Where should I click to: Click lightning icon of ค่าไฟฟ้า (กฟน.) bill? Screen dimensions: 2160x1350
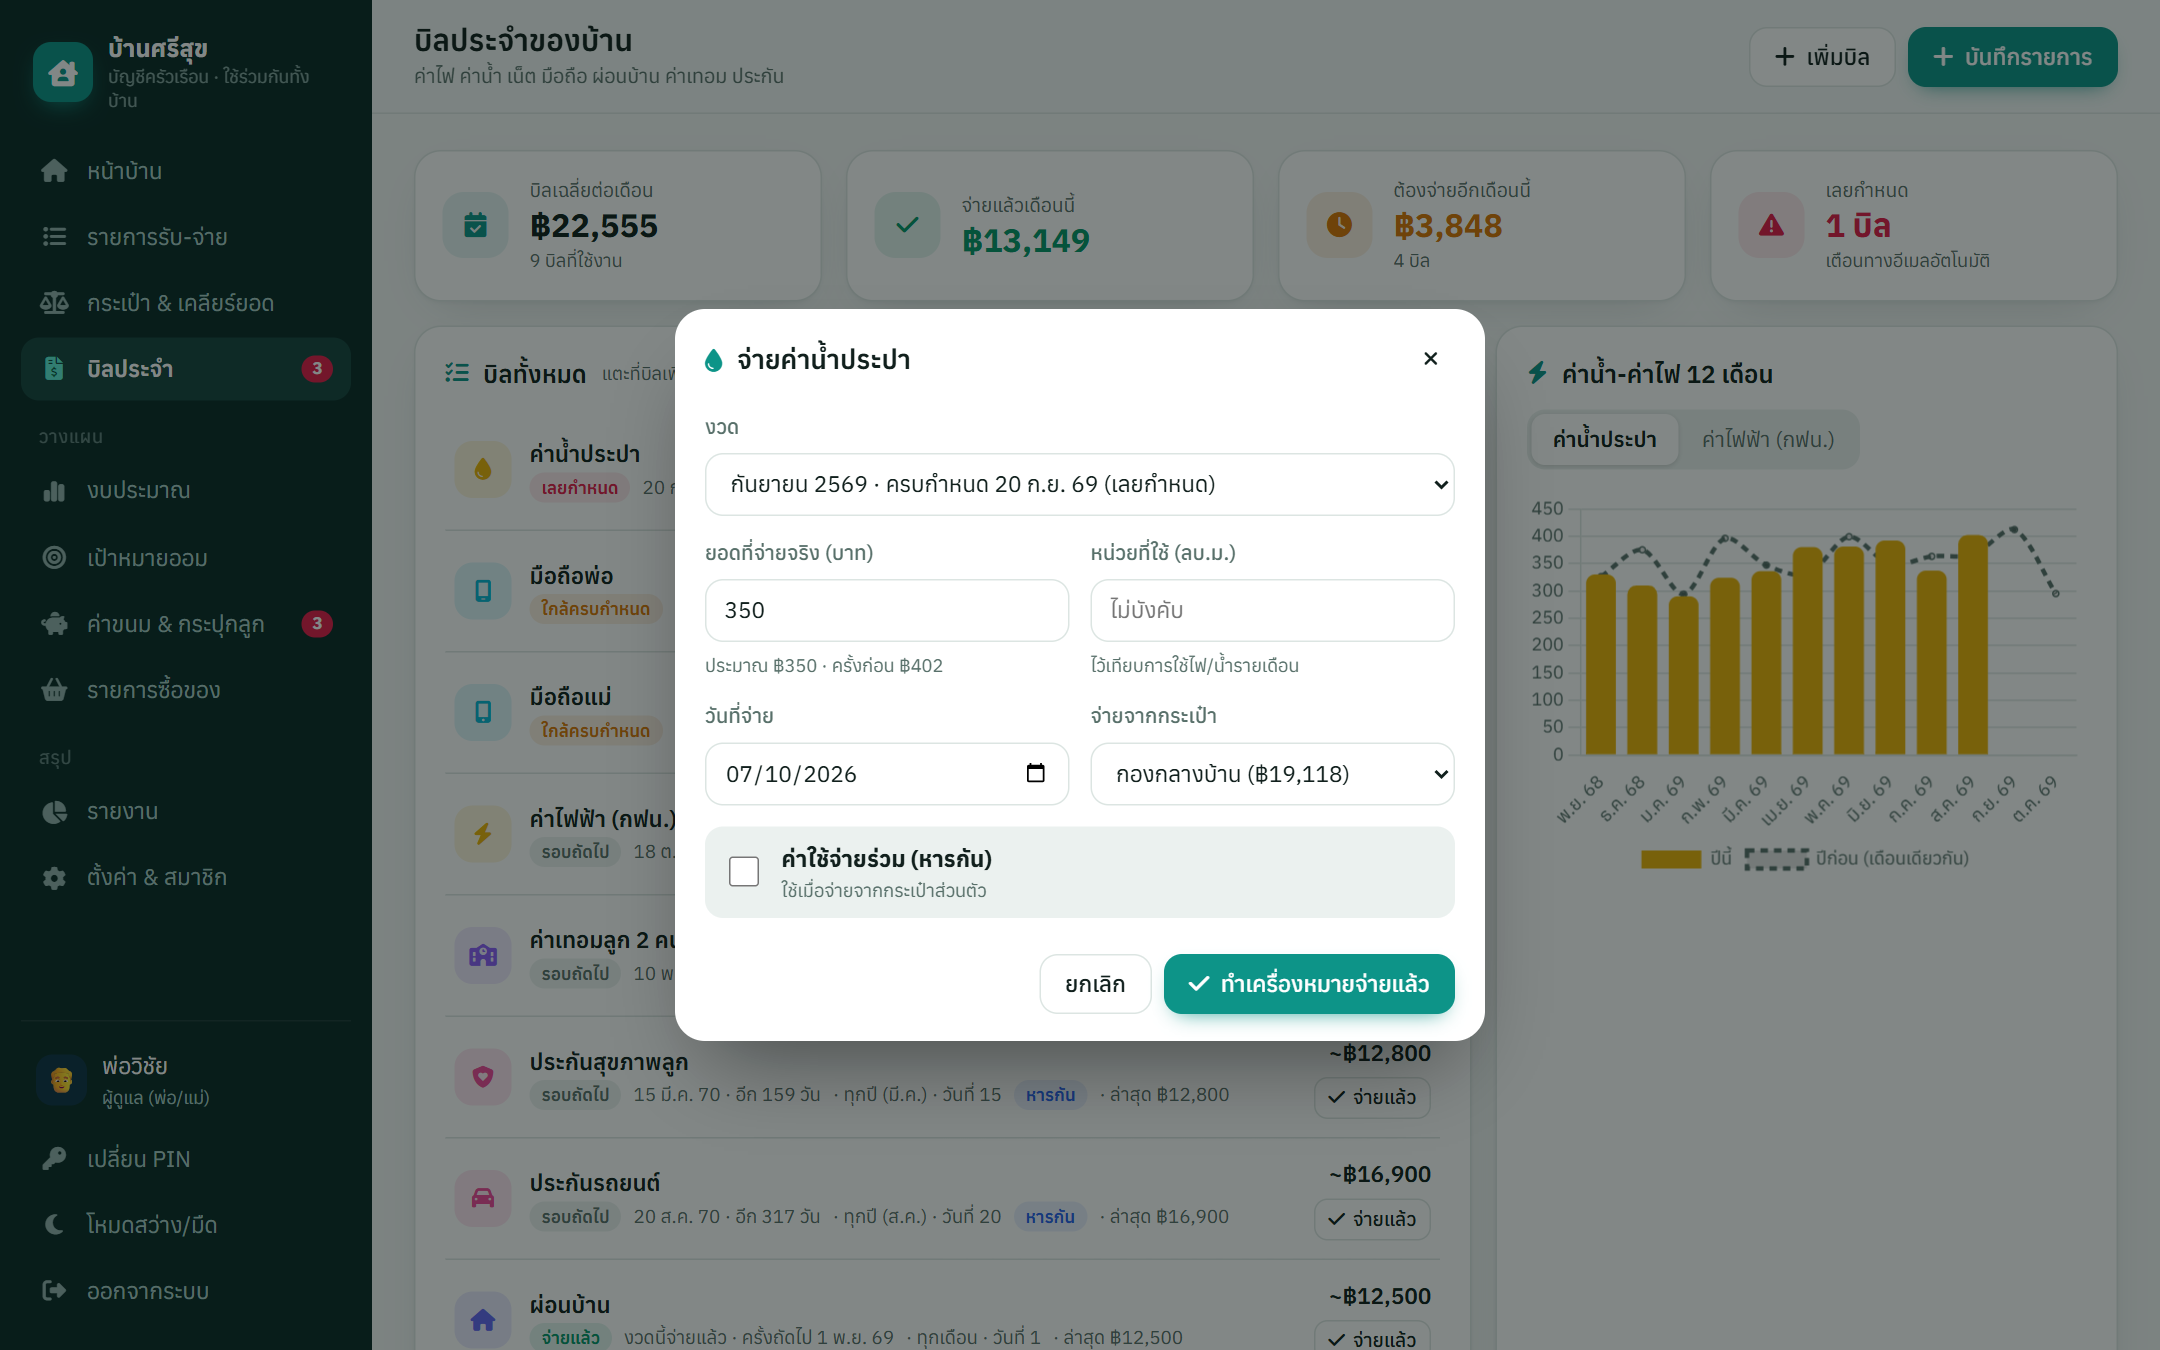pyautogui.click(x=483, y=834)
